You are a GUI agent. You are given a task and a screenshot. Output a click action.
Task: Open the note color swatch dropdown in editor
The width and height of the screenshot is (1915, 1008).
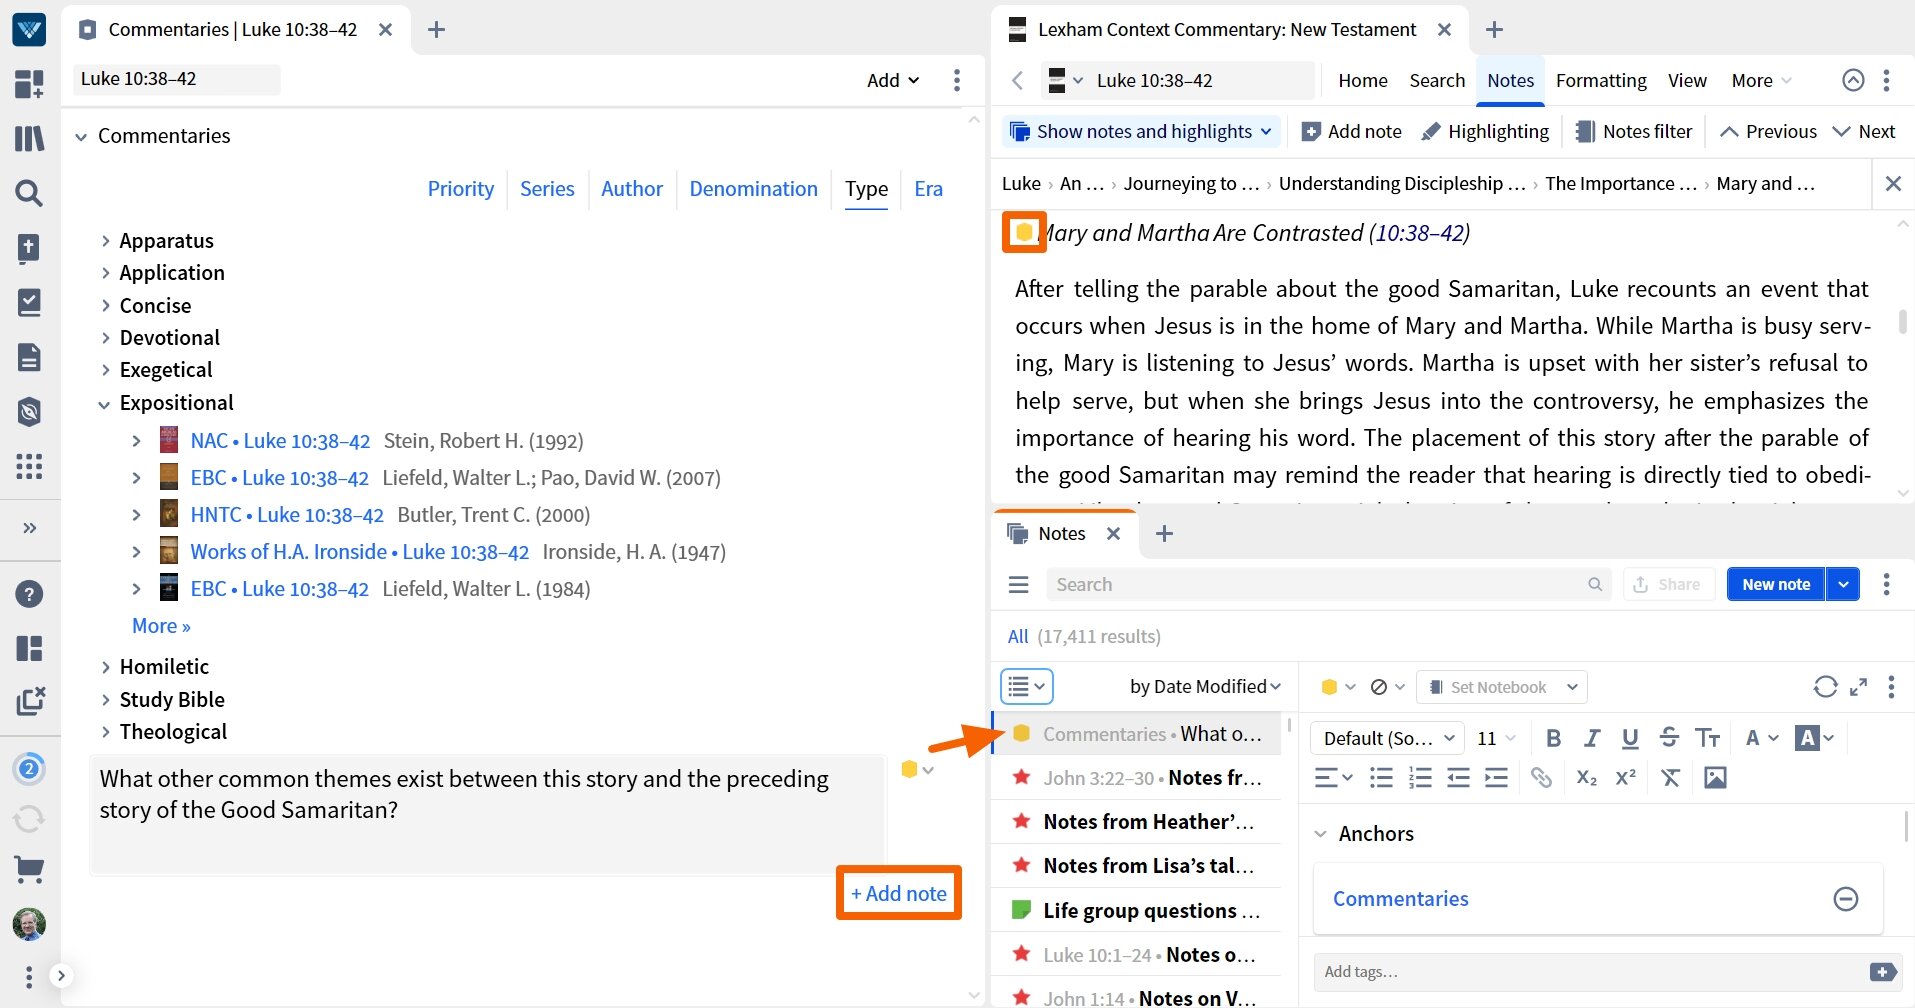tap(1337, 687)
